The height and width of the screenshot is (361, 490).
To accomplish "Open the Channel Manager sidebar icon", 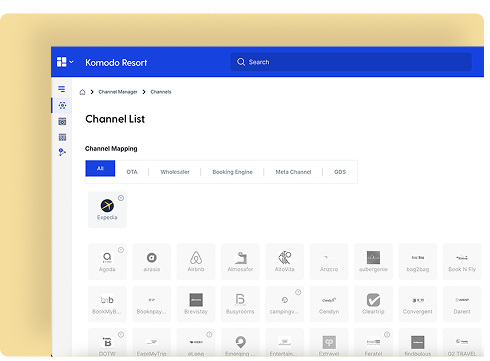I will pos(62,105).
